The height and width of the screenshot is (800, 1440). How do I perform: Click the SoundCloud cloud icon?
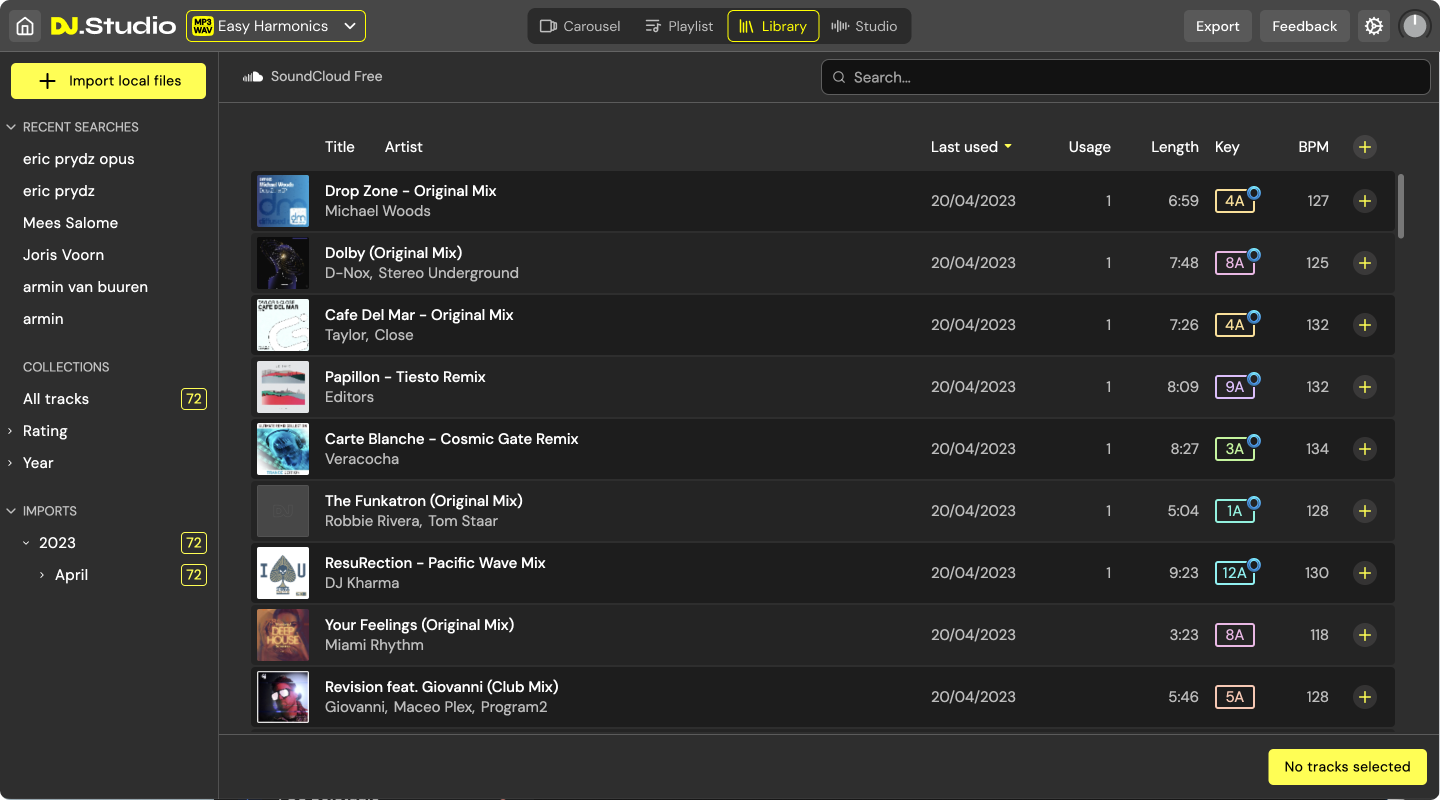pyautogui.click(x=253, y=76)
